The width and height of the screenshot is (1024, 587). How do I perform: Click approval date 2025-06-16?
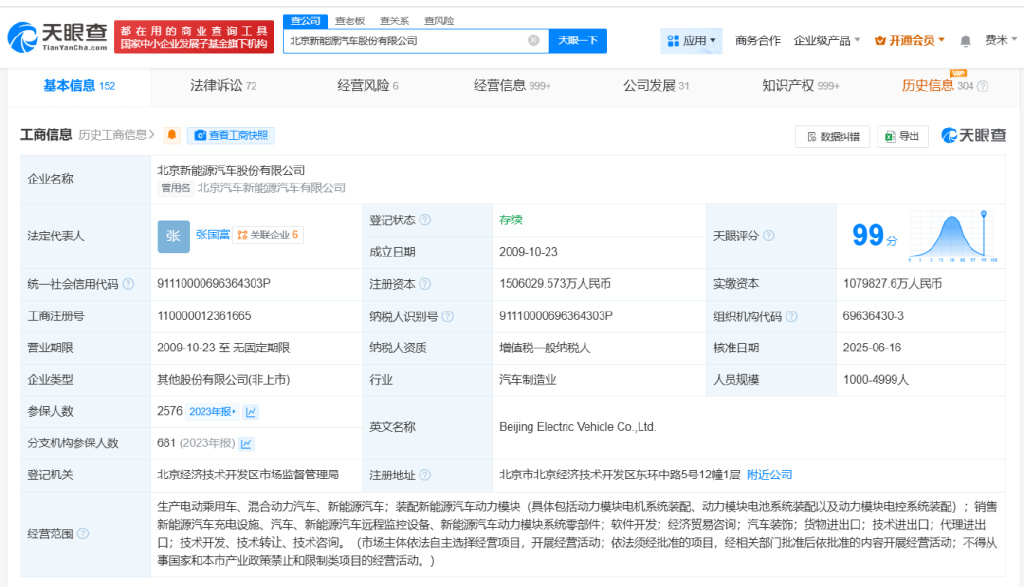[x=872, y=347]
